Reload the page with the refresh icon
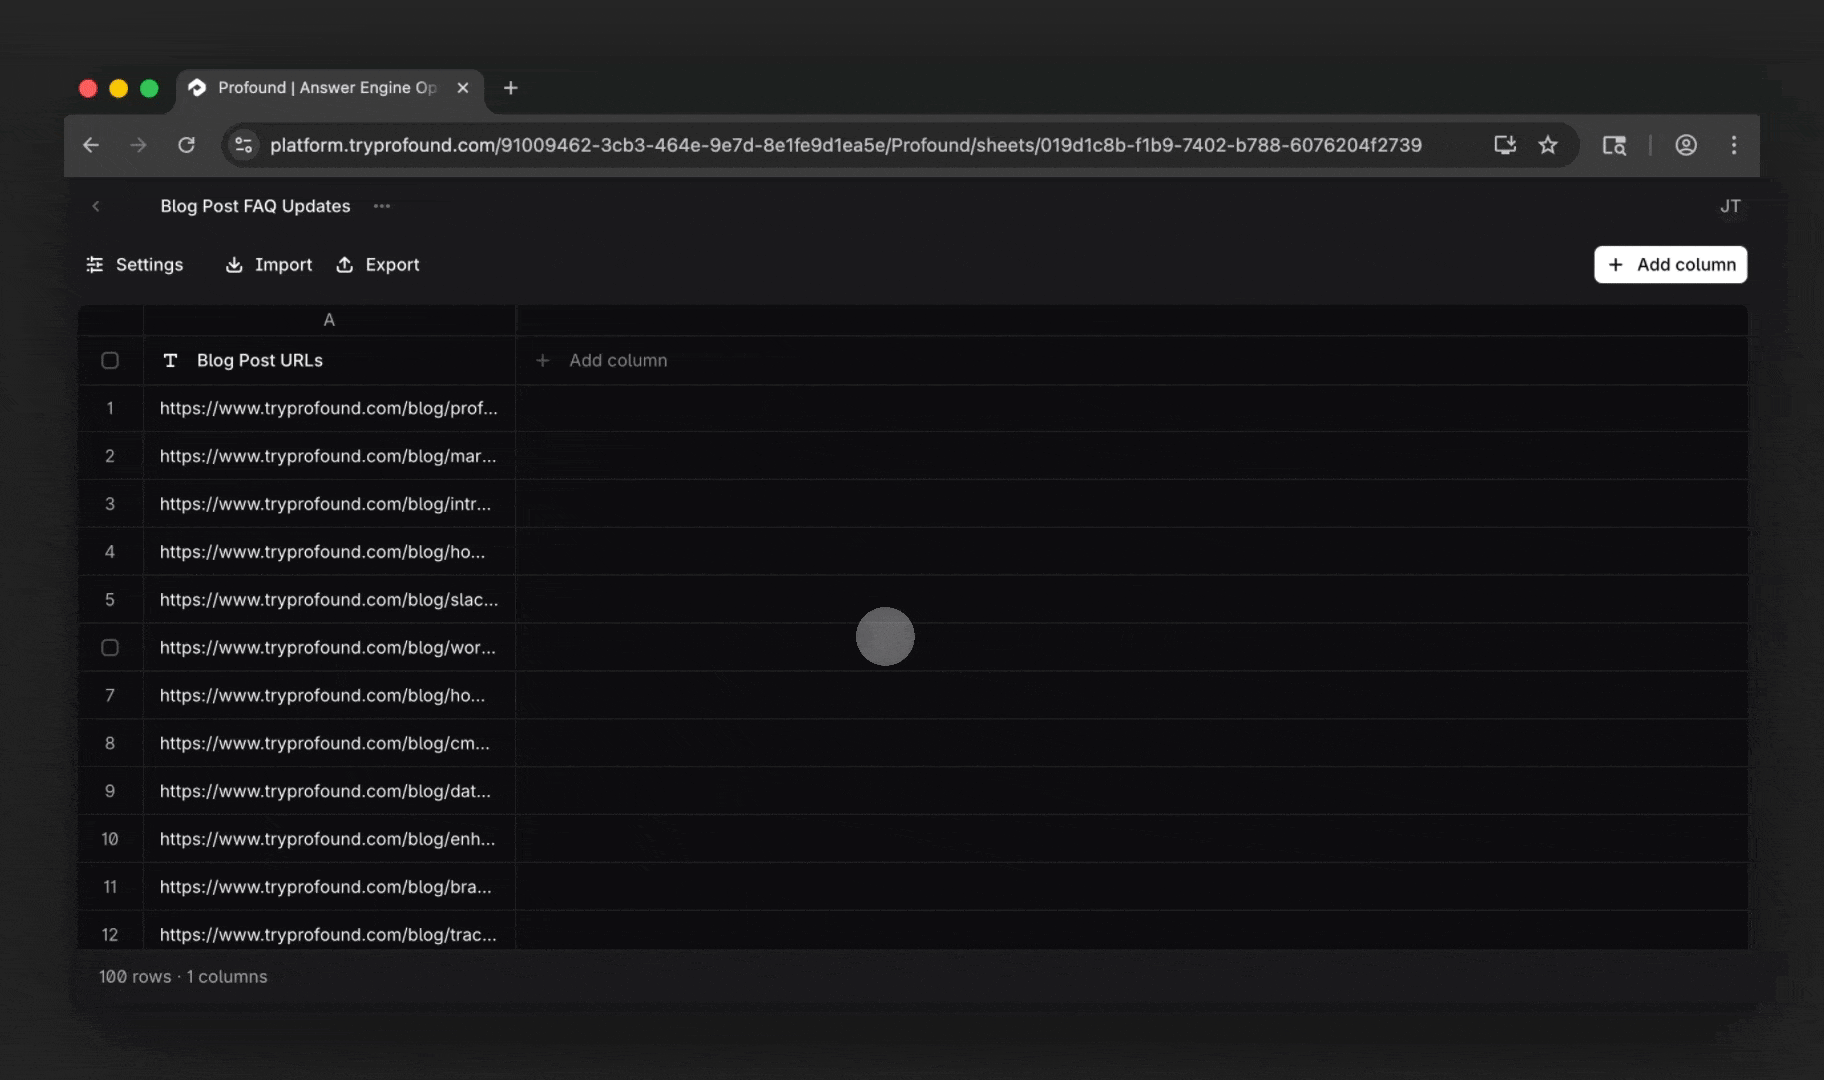This screenshot has width=1824, height=1080. (x=186, y=145)
